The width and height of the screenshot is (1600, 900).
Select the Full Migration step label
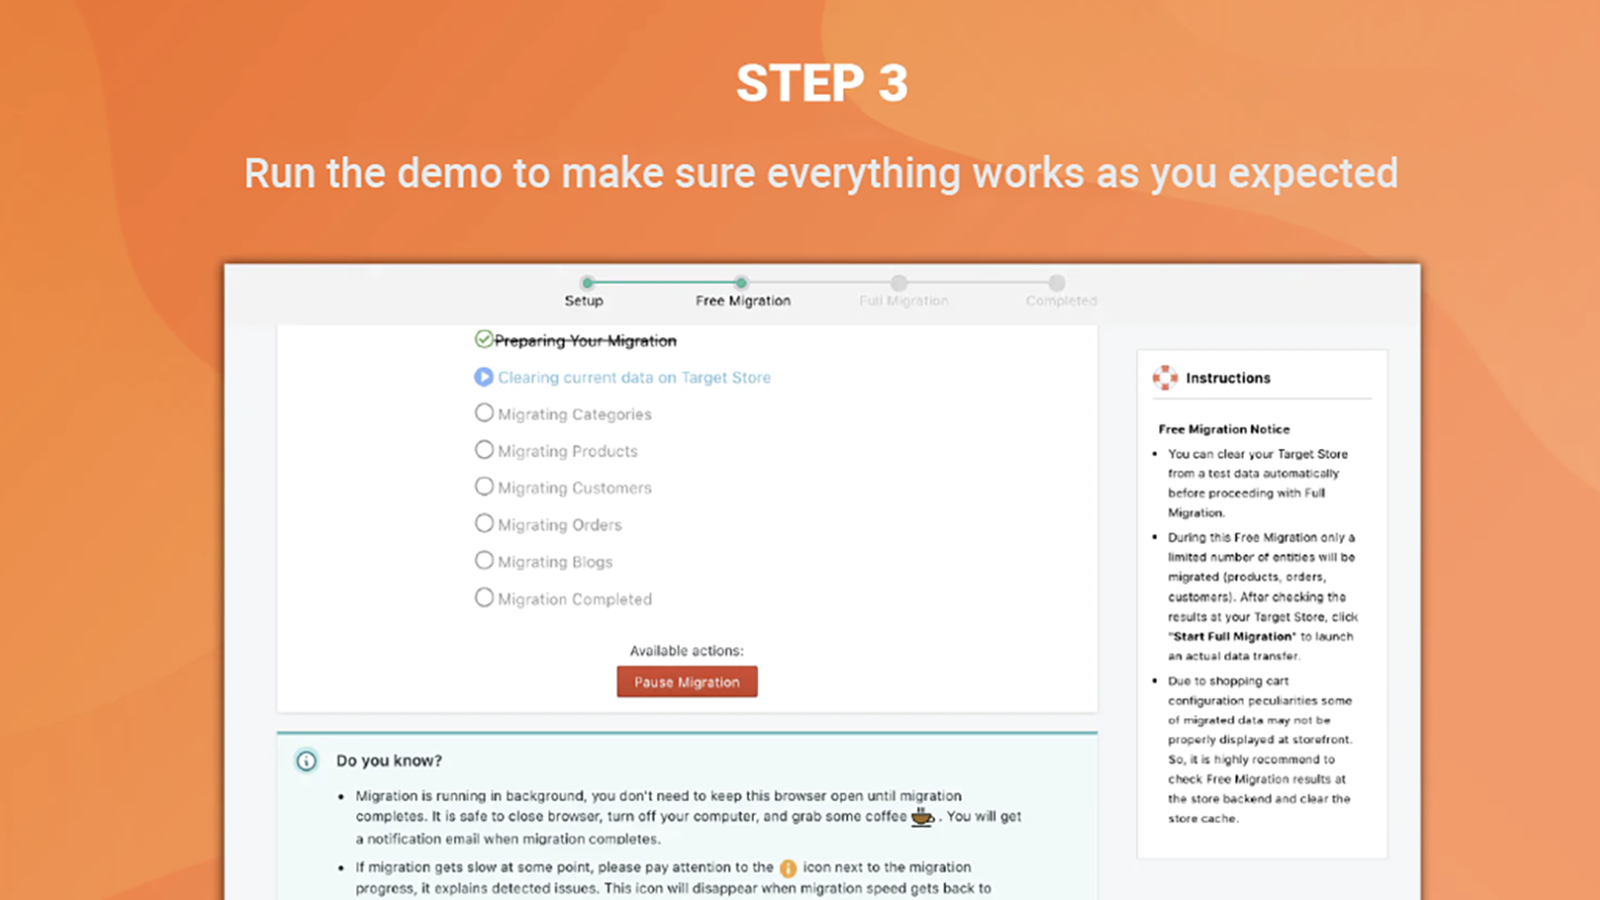(903, 300)
